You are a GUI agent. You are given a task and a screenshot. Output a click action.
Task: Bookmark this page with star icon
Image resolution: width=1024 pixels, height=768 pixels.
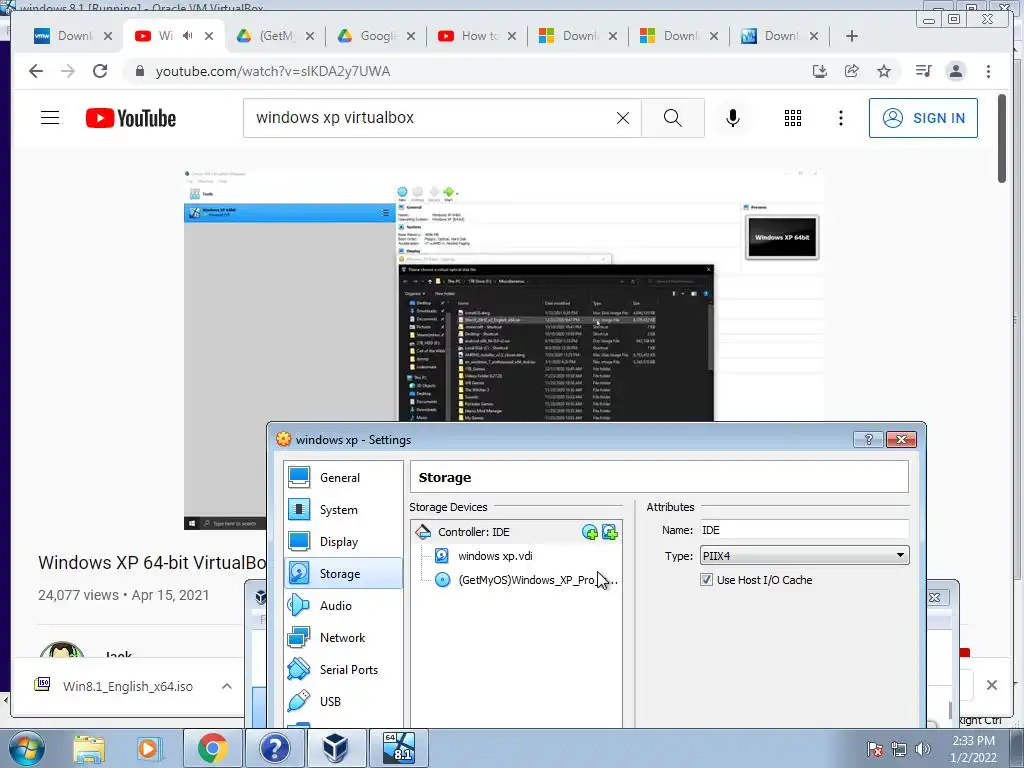884,71
